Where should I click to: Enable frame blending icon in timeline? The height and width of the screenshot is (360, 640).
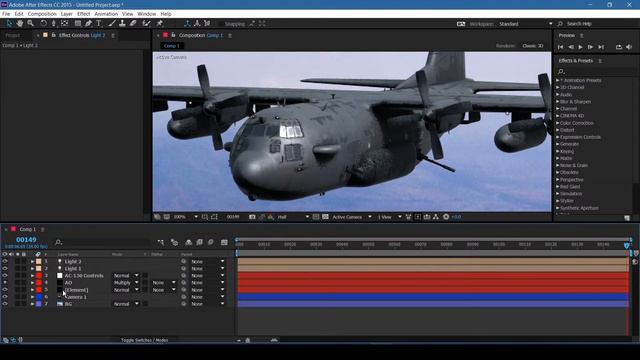point(200,242)
